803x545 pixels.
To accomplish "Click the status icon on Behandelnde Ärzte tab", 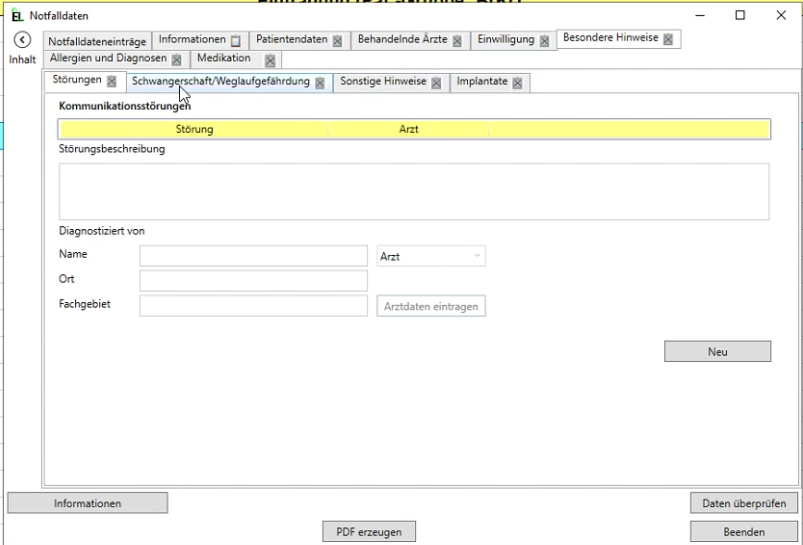I will [x=457, y=41].
